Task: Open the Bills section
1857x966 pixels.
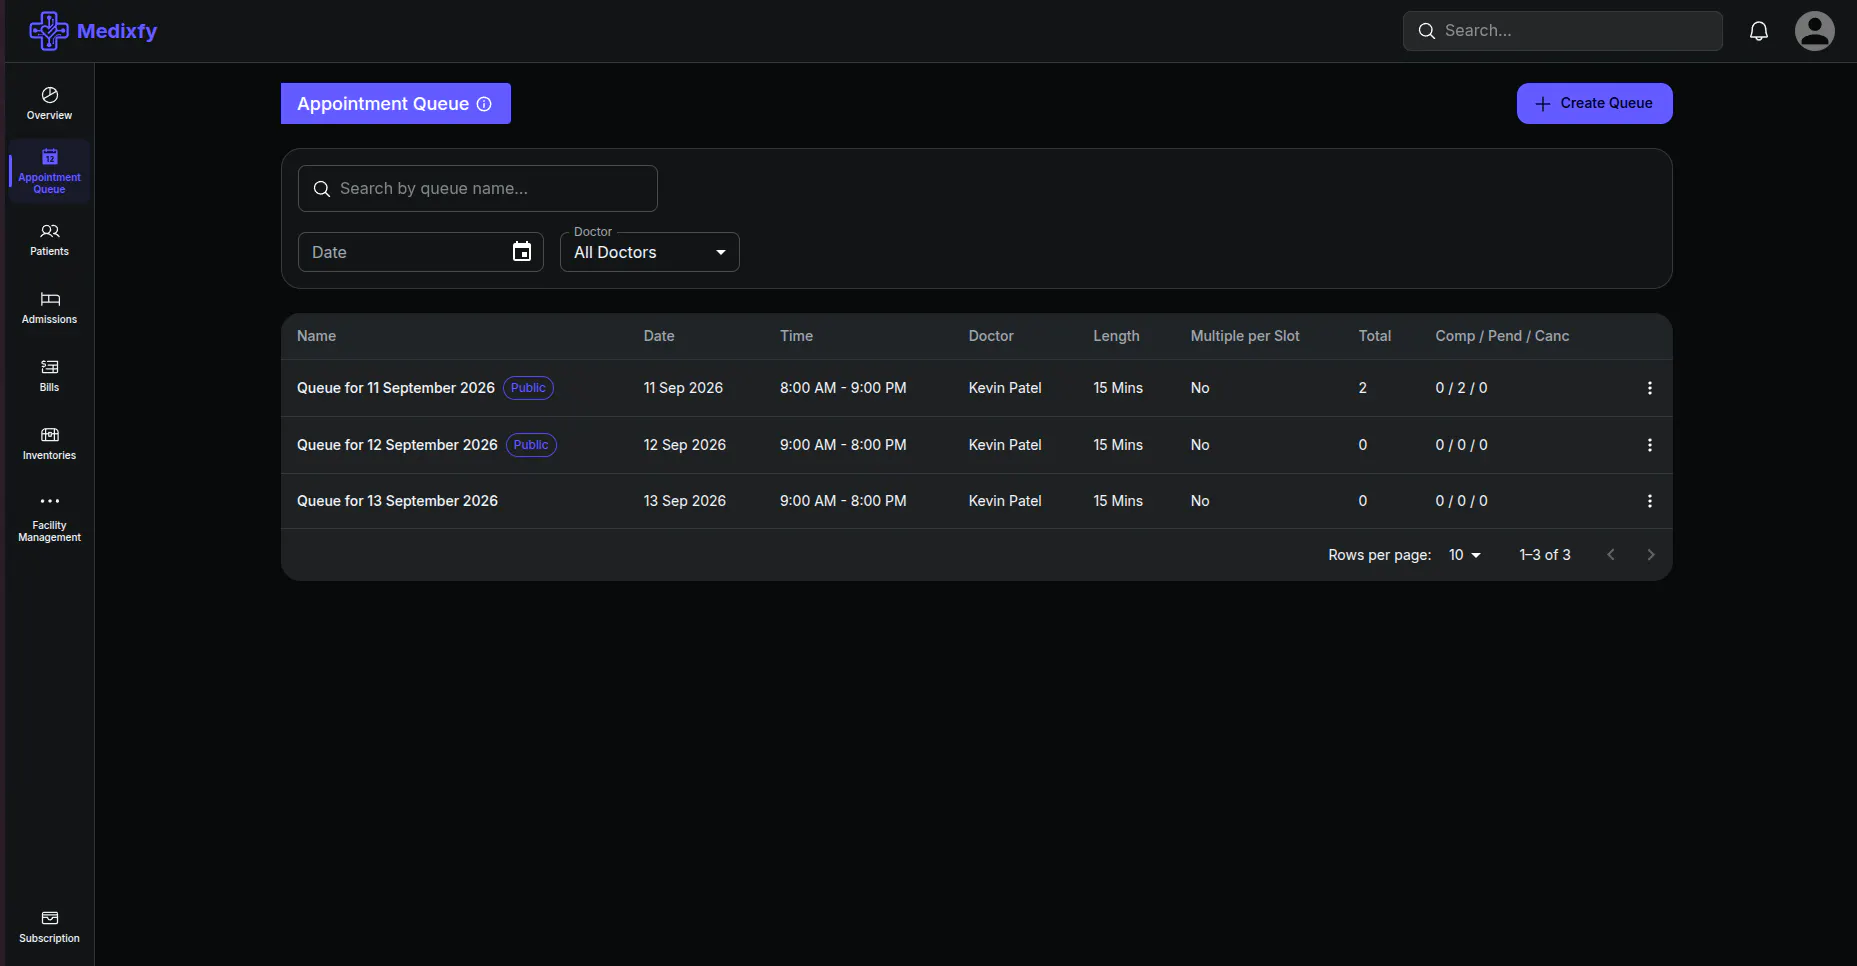Action: 49,375
